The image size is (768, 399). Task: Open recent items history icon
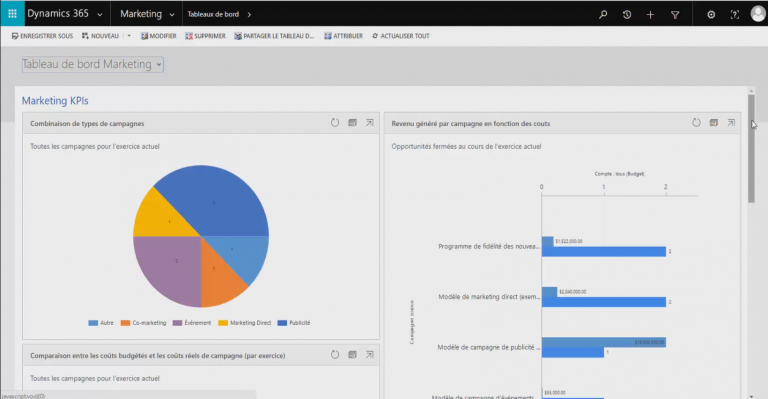[x=626, y=15]
